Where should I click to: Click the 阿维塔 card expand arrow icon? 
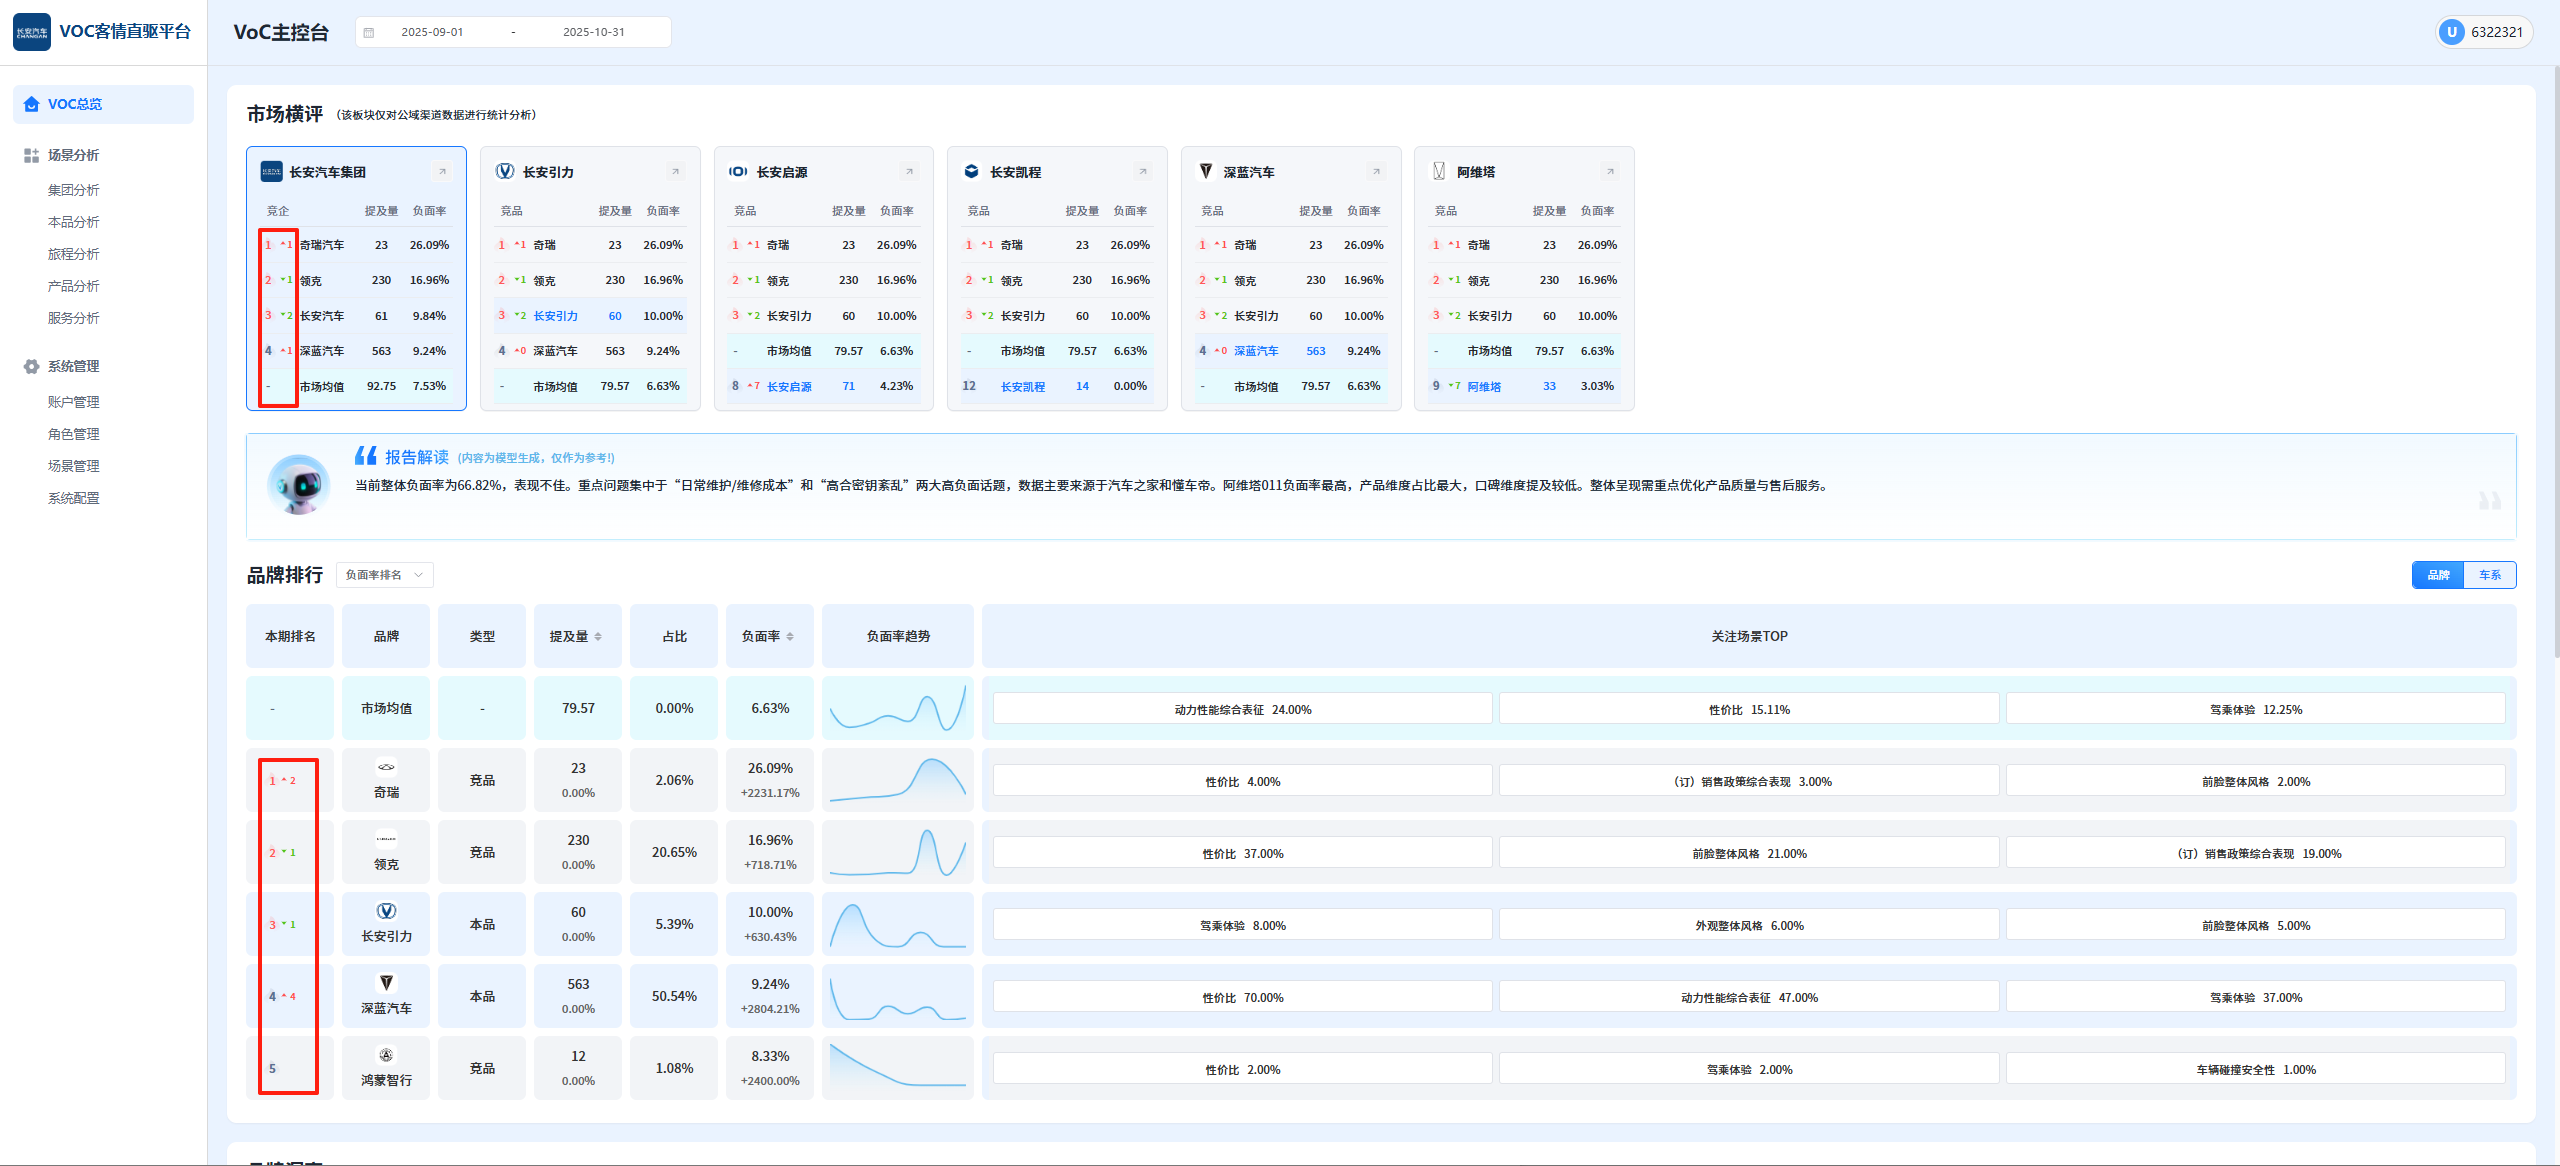pos(1610,172)
